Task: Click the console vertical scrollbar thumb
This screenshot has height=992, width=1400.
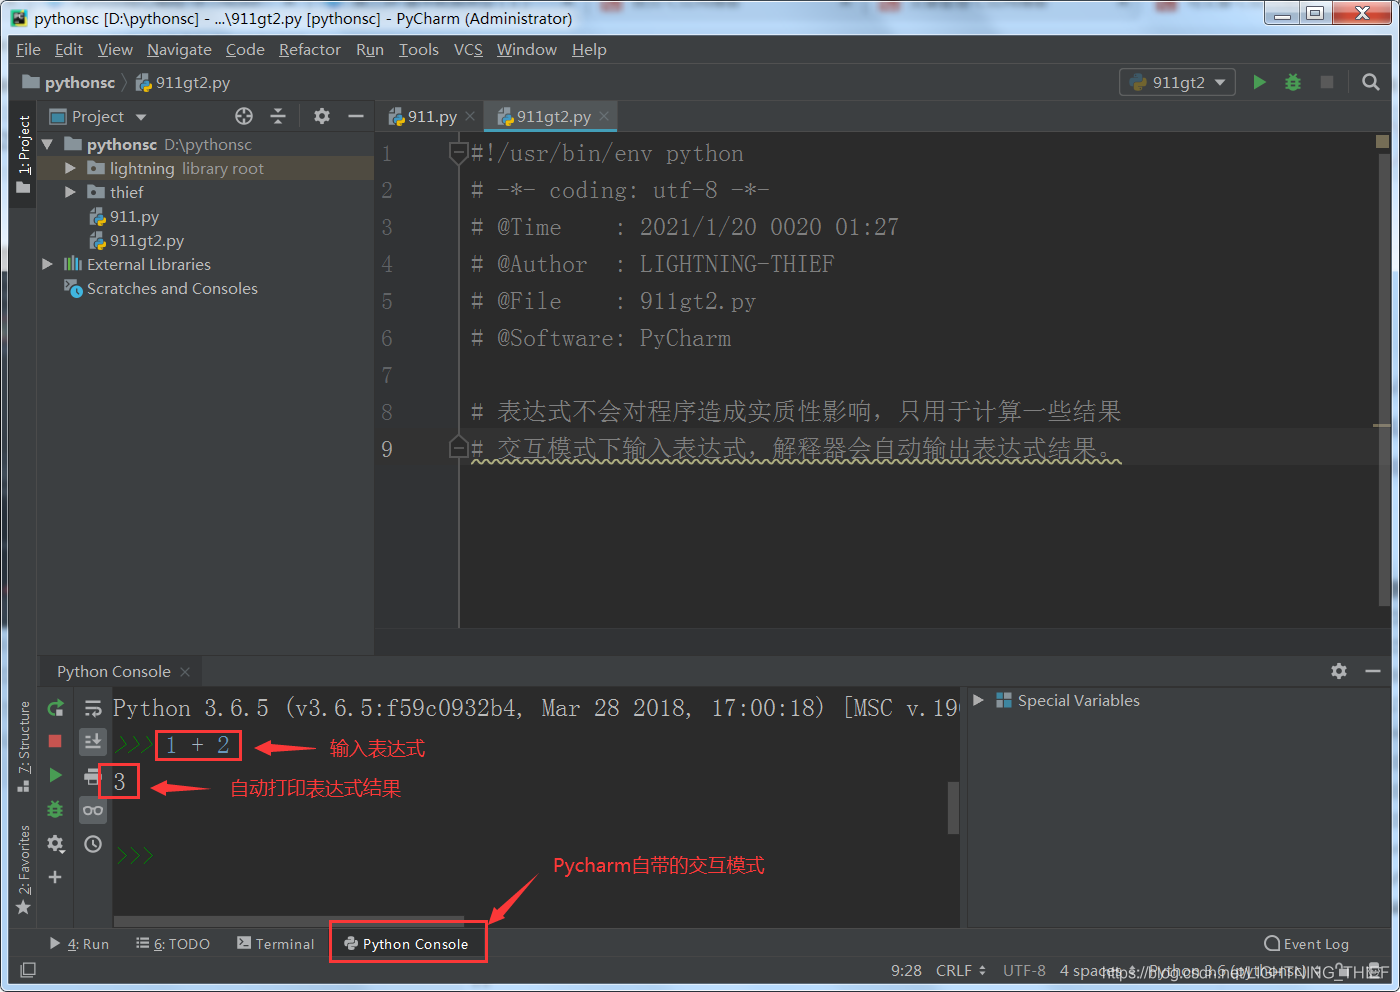Action: (953, 808)
